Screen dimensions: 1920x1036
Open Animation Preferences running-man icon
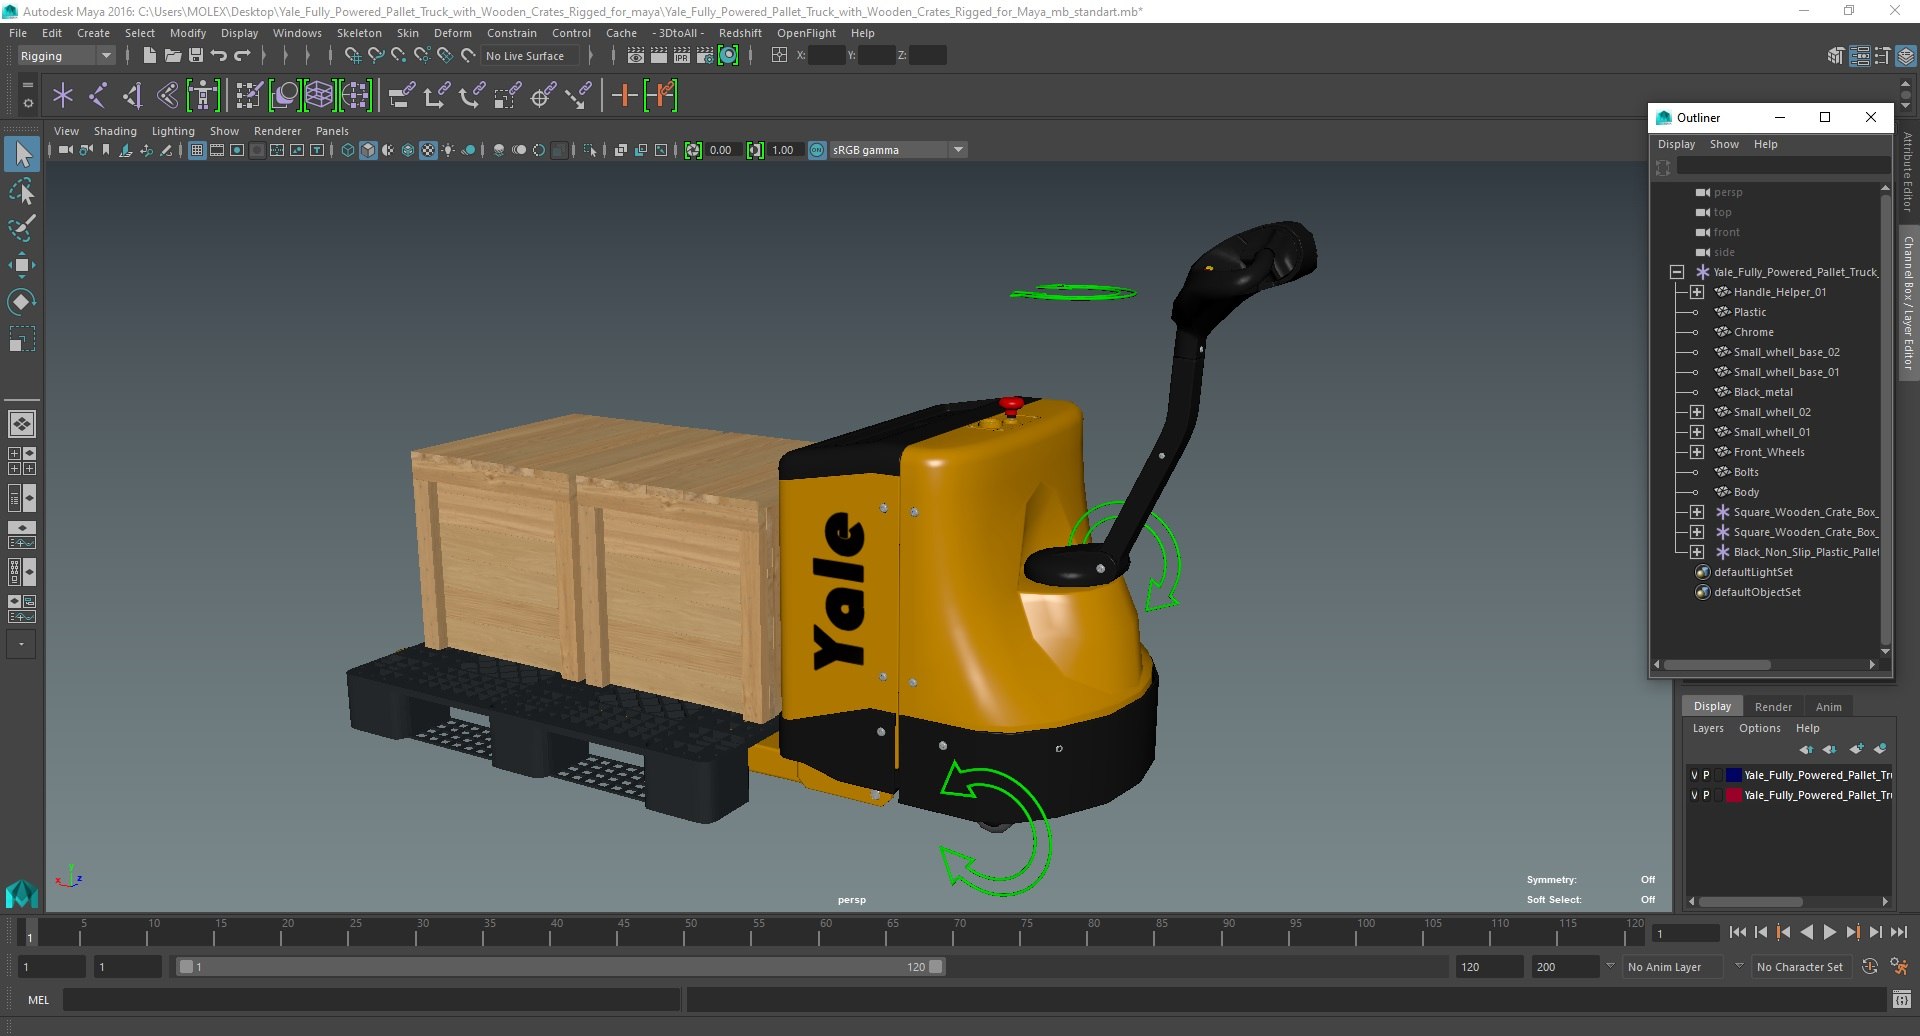coord(1899,967)
